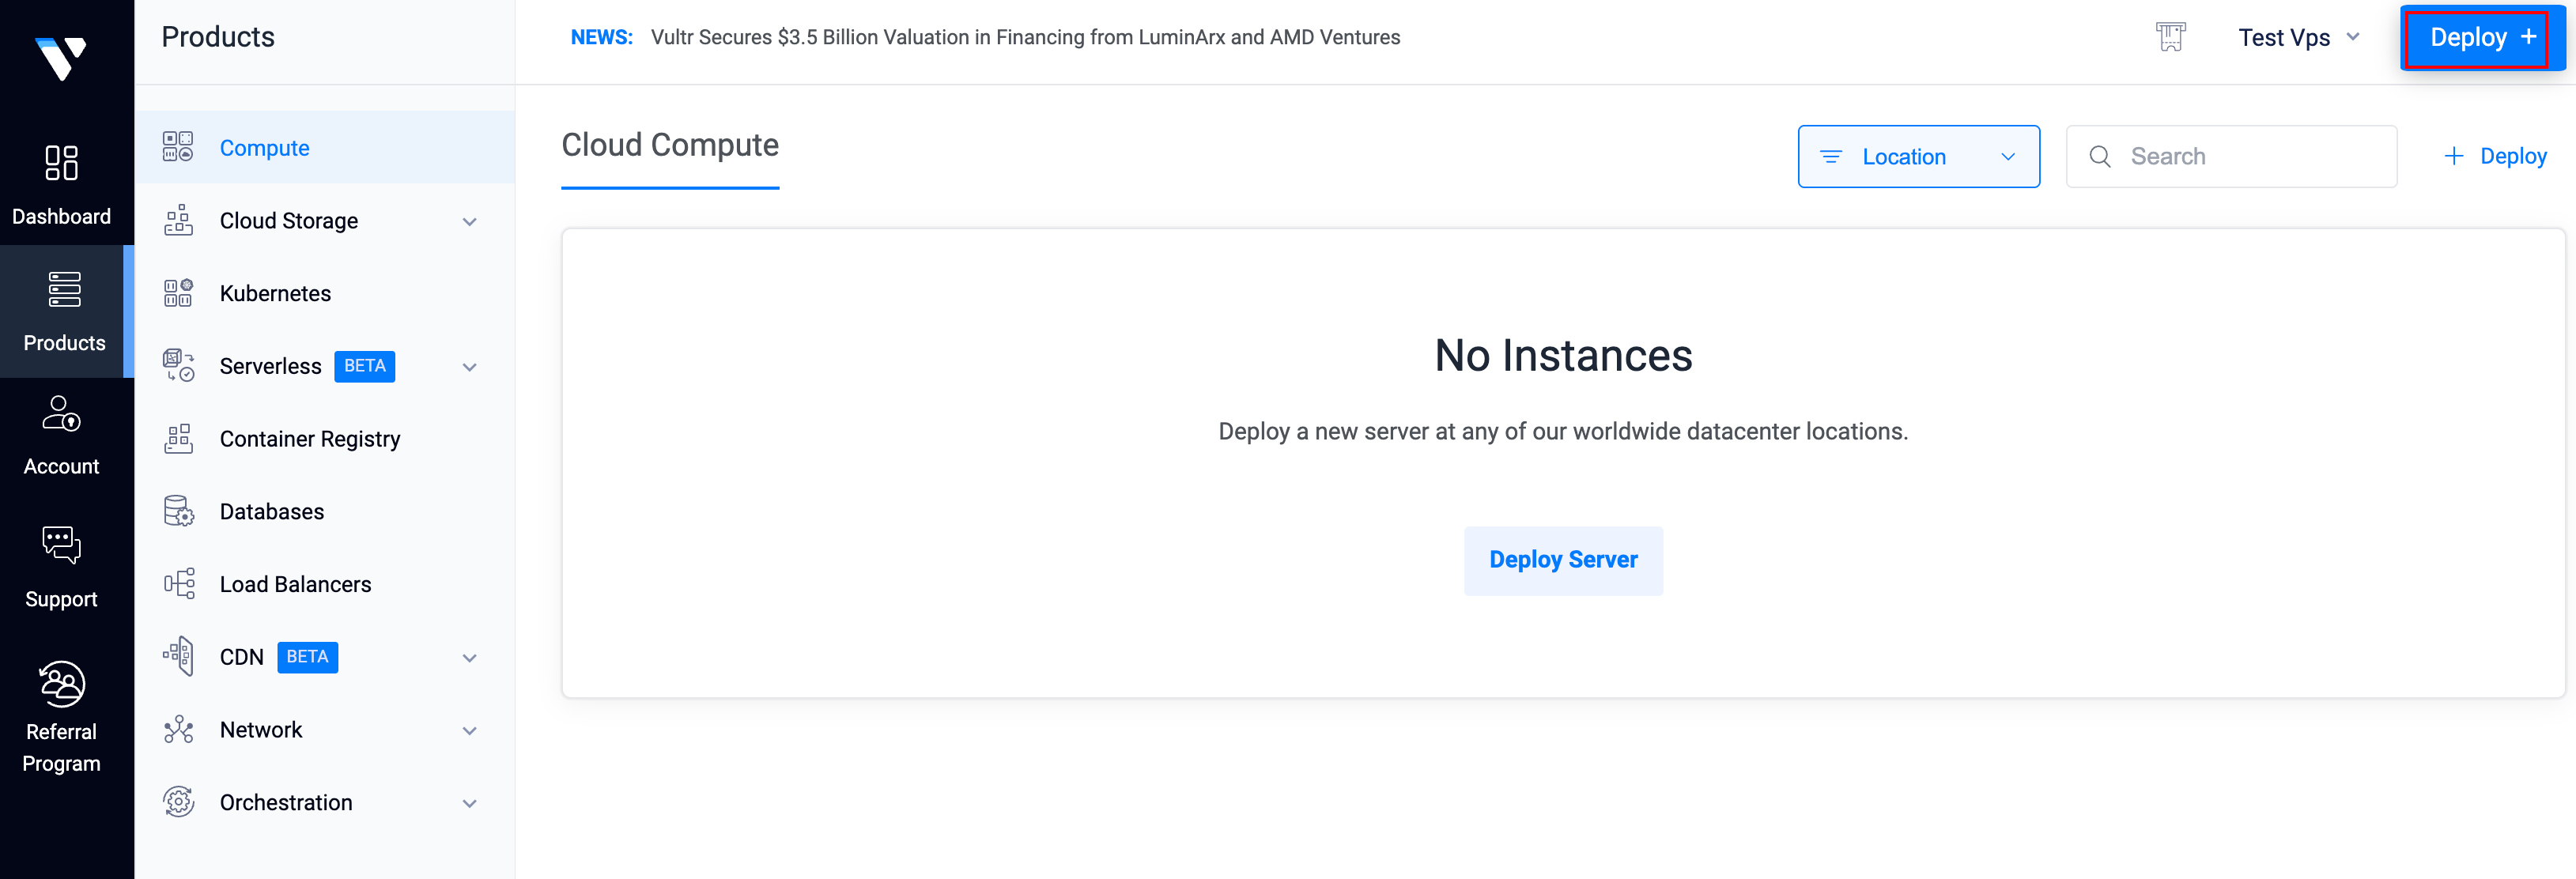Click the Serverless icon
Screen dimensions: 2576x879
pos(178,366)
